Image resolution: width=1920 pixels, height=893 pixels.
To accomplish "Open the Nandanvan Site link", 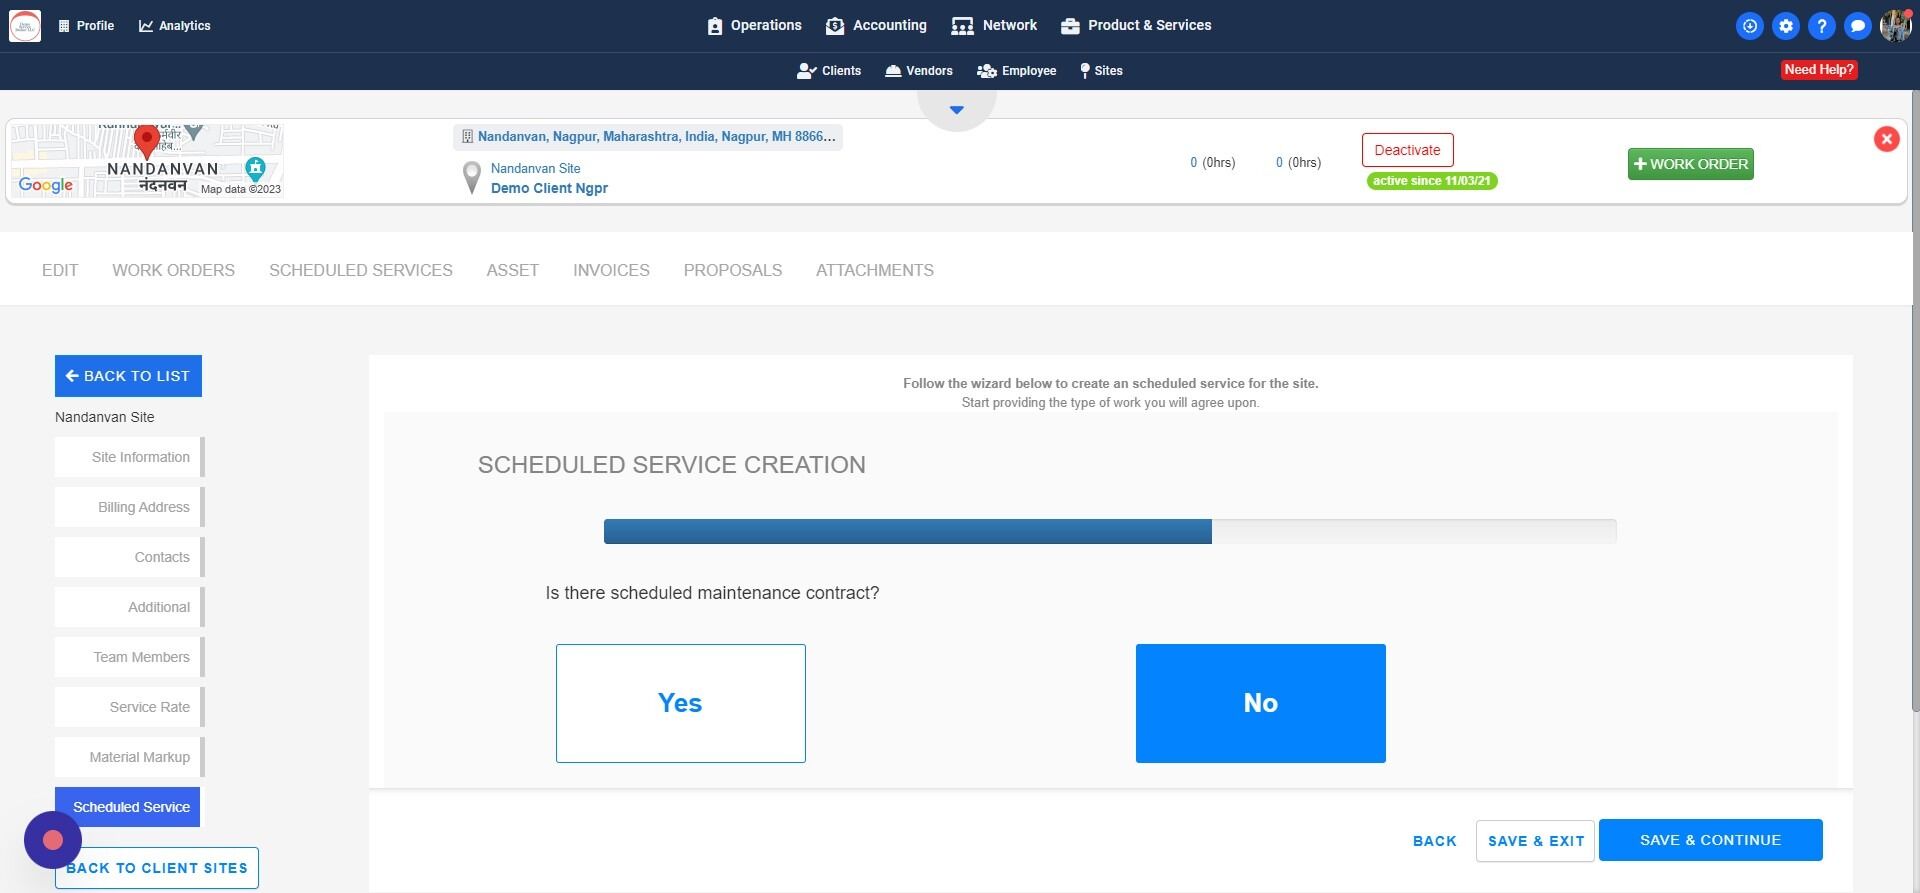I will pos(535,169).
